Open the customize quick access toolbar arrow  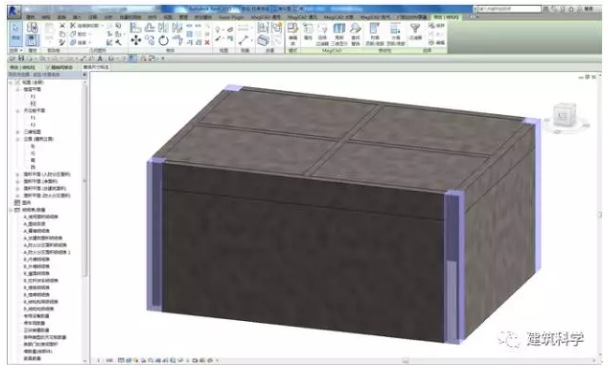coord(163,58)
